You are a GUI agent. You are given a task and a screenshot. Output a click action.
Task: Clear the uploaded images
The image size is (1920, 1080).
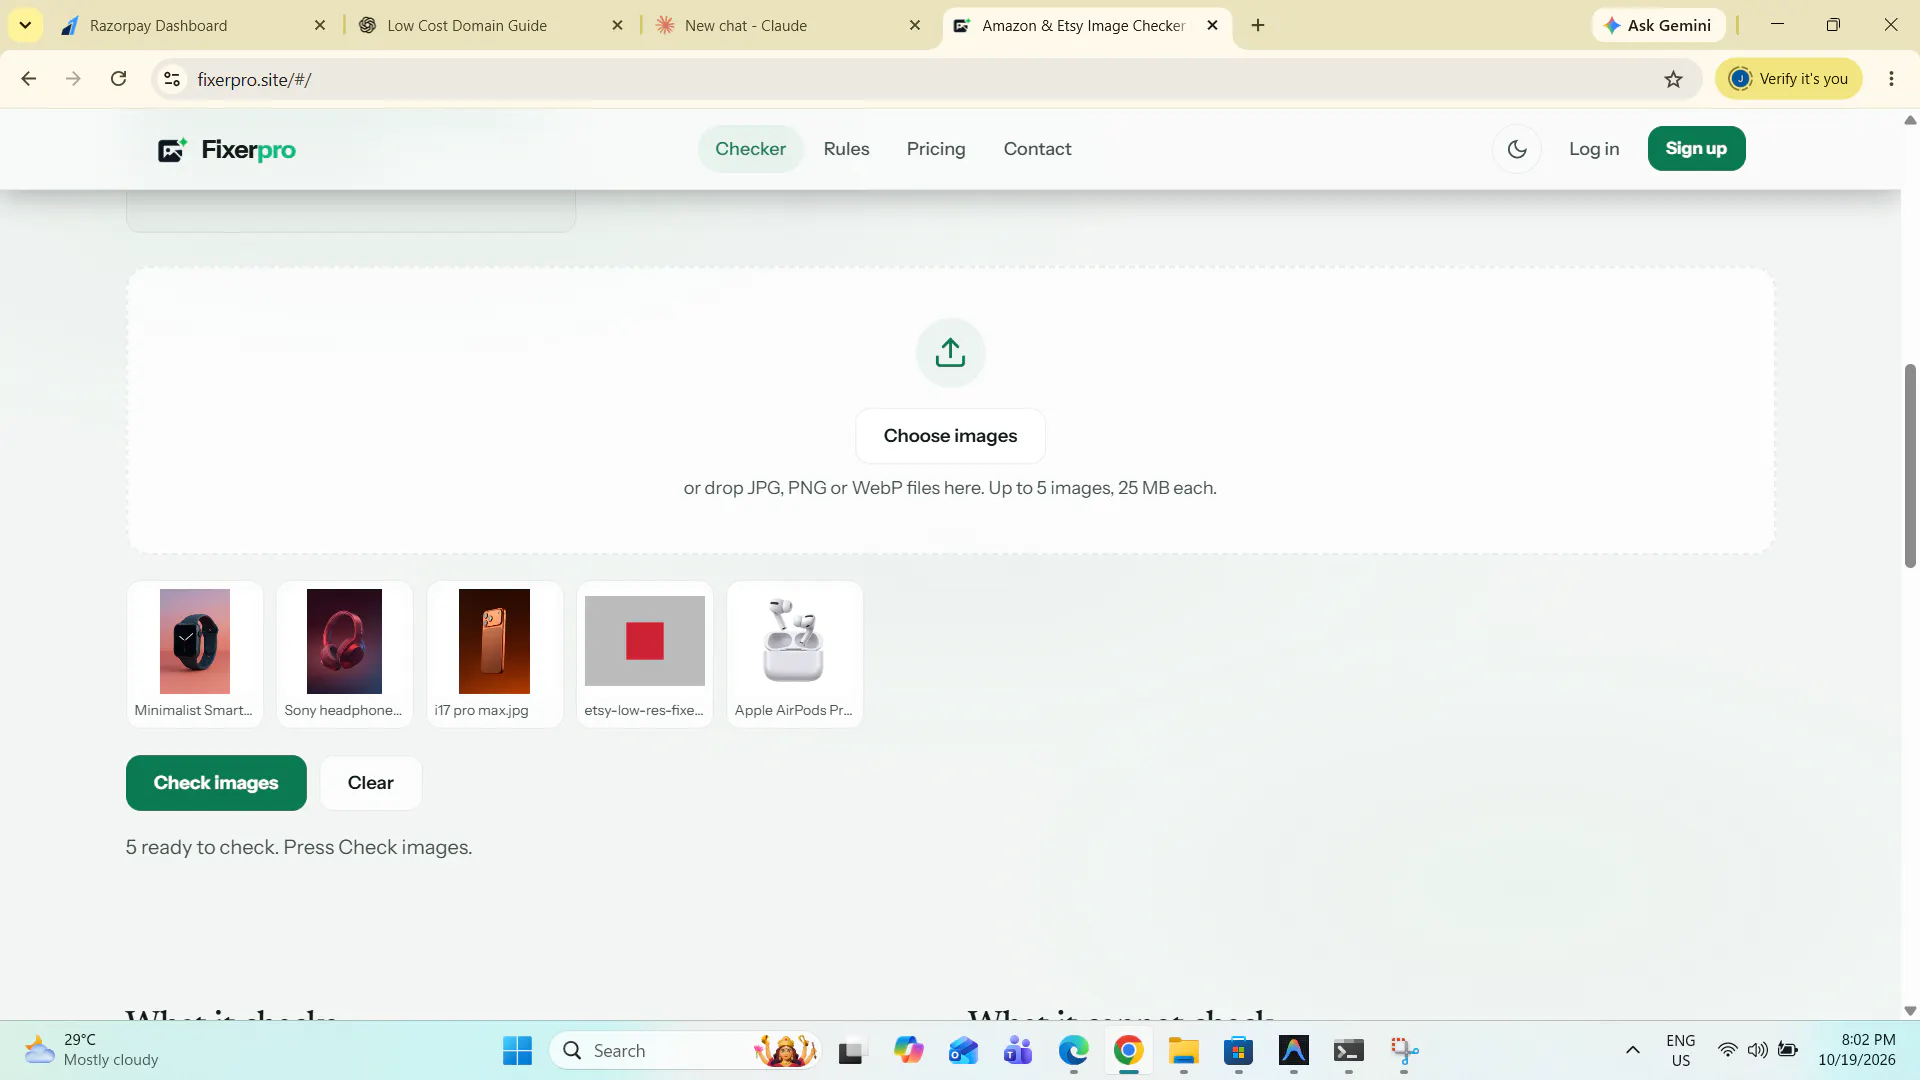coord(370,783)
